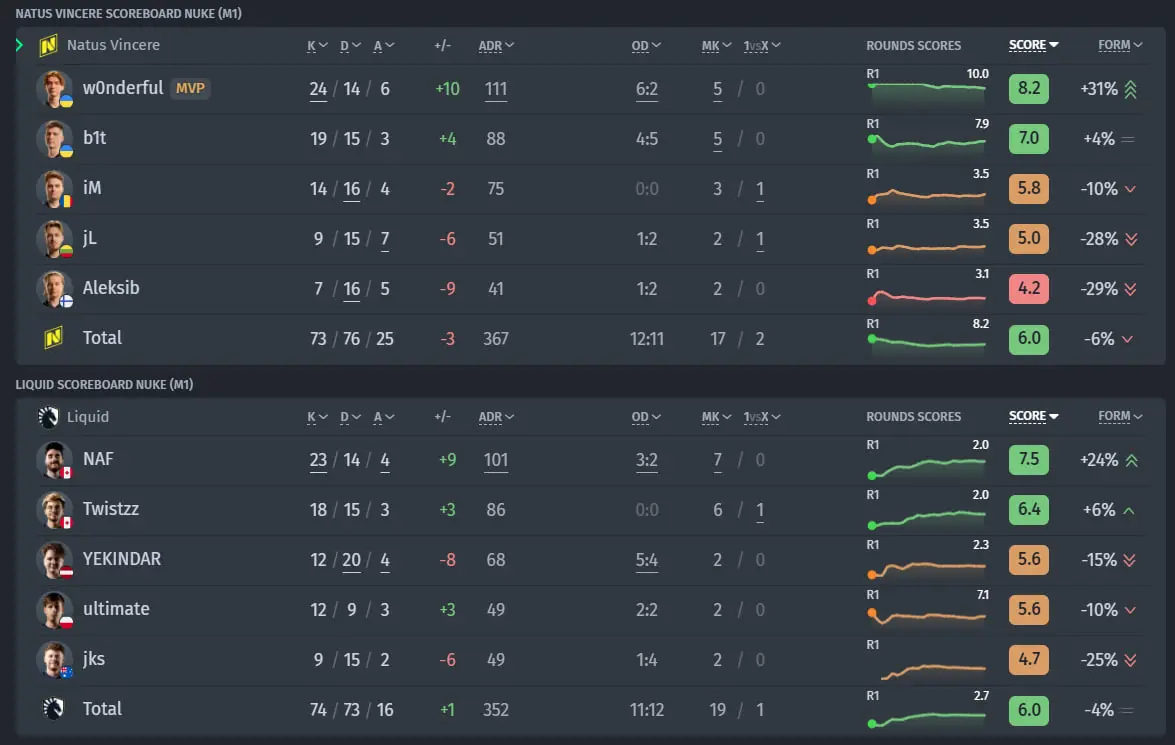
Task: Click the ROUNDS SCORES header in Liquid table
Action: click(913, 417)
